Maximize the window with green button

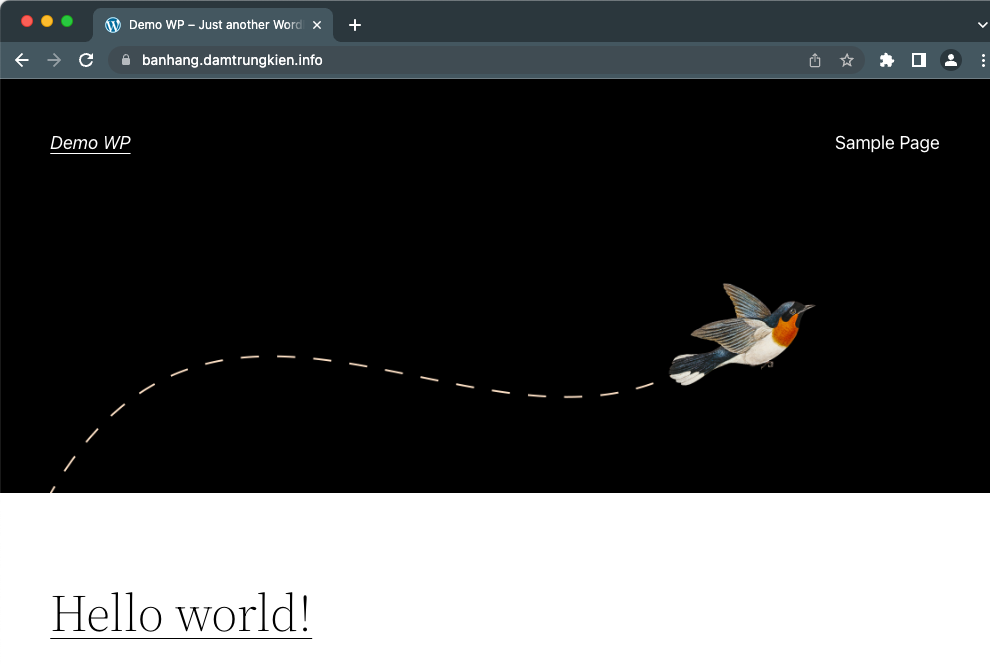coord(67,21)
